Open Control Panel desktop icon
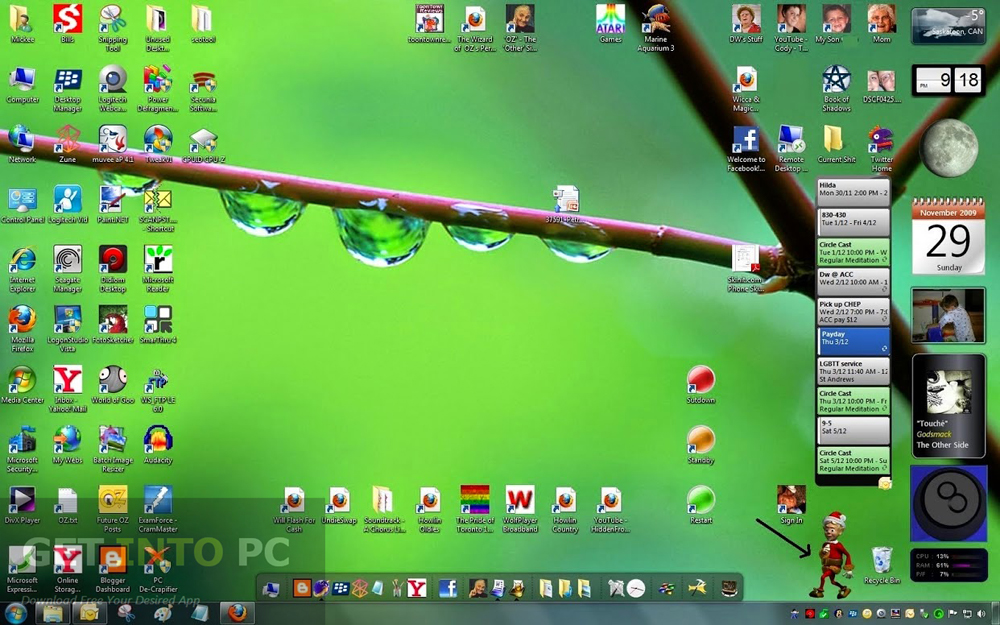Viewport: 1000px width, 625px height. (x=22, y=205)
